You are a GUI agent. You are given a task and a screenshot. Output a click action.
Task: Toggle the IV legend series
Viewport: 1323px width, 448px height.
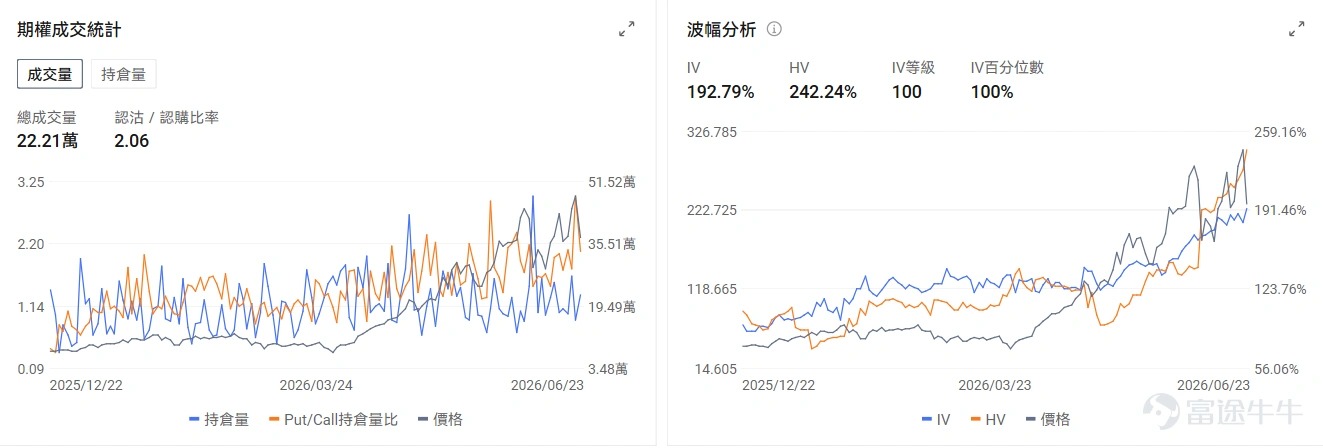tap(935, 420)
